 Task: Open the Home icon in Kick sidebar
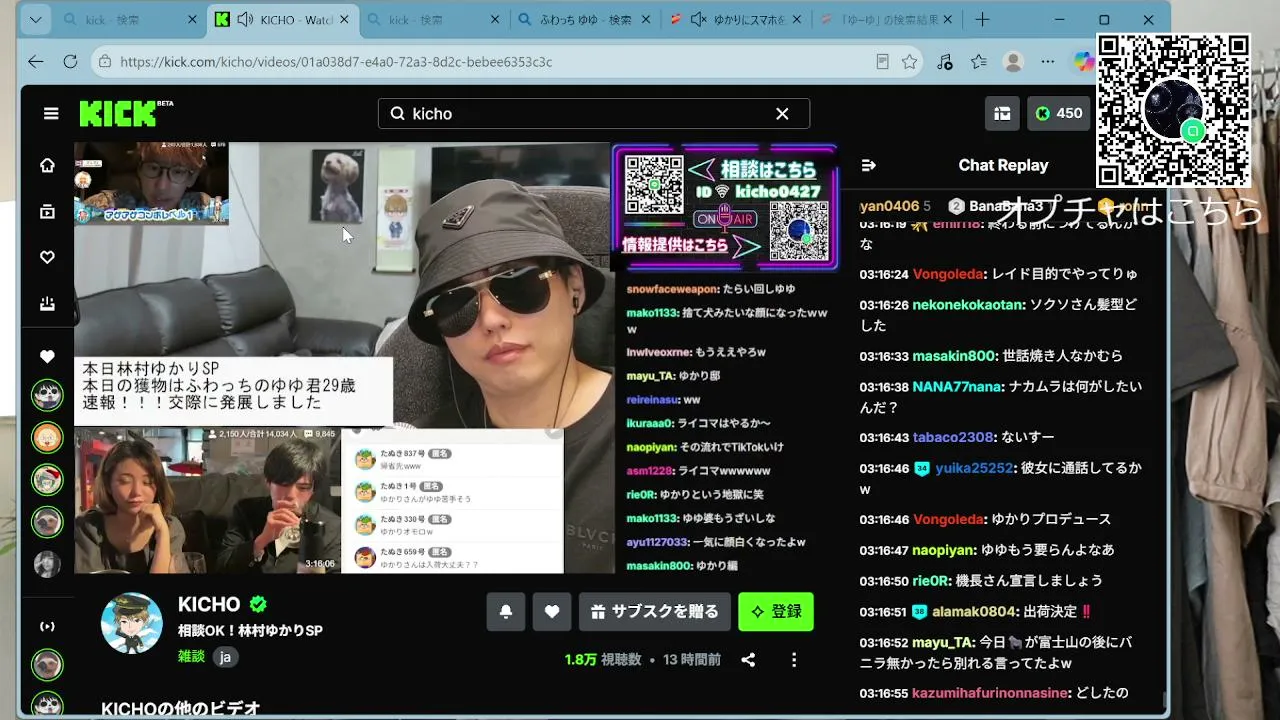[47, 165]
